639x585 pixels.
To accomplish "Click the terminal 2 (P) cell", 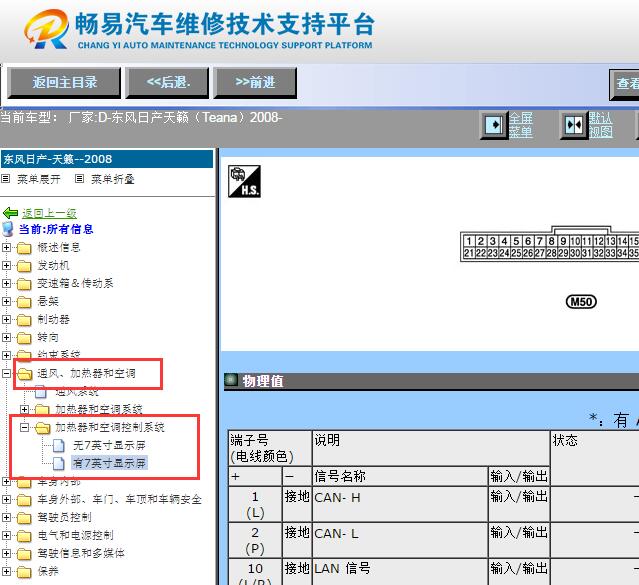I will 255,540.
